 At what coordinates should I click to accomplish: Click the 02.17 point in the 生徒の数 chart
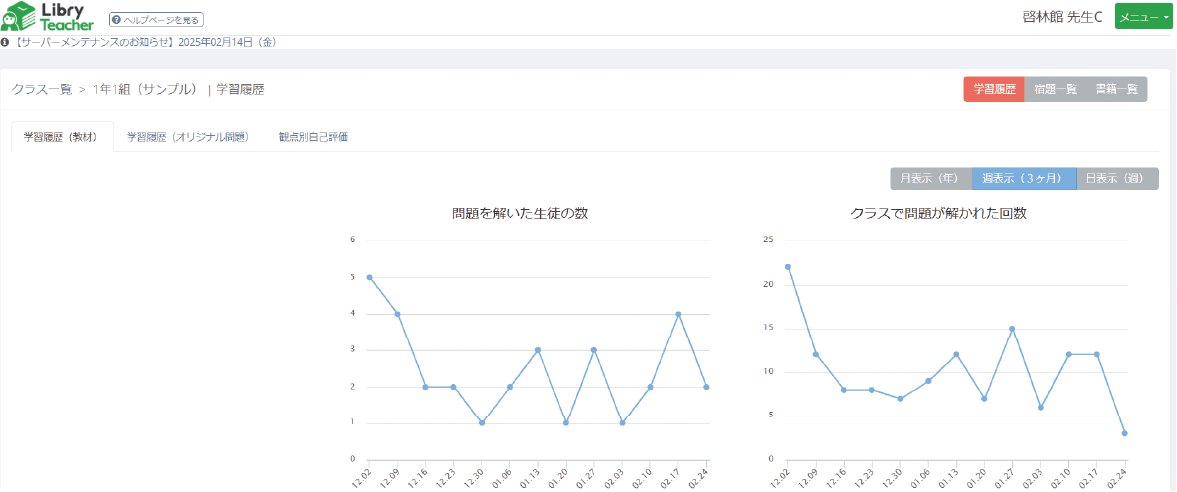pos(678,314)
